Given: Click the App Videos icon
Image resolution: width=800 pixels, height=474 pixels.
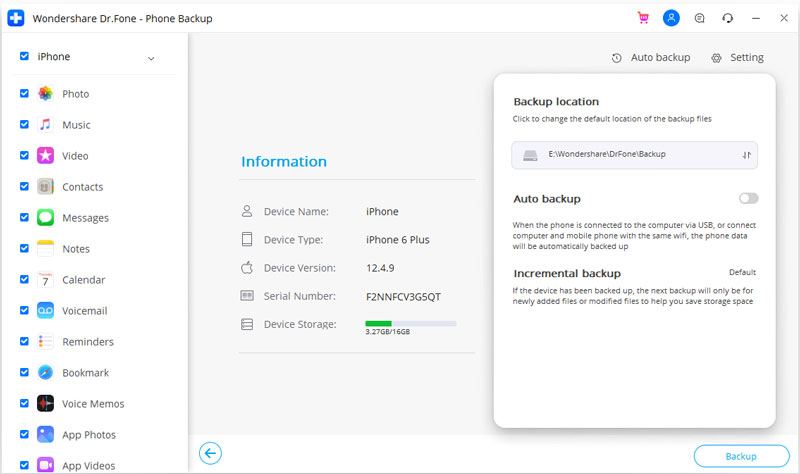Looking at the screenshot, I should (45, 465).
